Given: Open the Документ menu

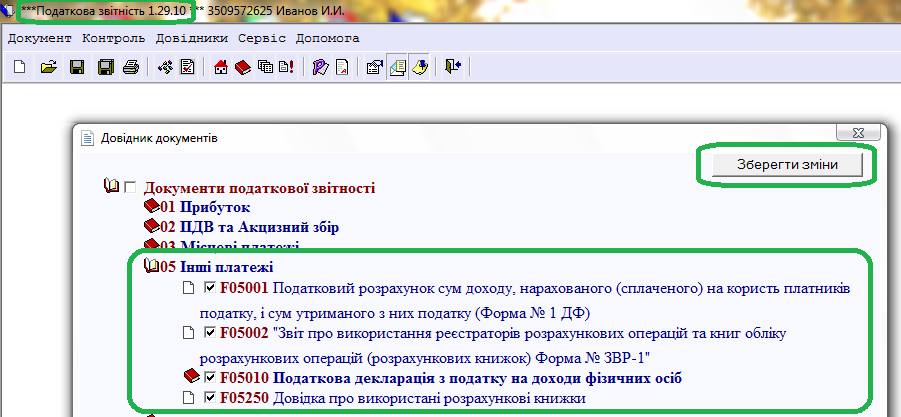Looking at the screenshot, I should click(x=40, y=38).
